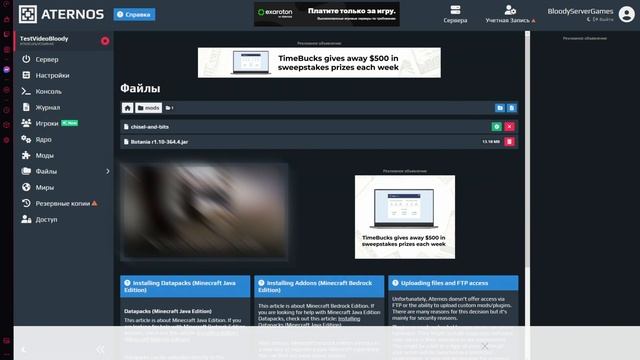Open Installing Datapacks (Minecraft Java Edition) article
This screenshot has height=360, width=640.
pyautogui.click(x=185, y=286)
